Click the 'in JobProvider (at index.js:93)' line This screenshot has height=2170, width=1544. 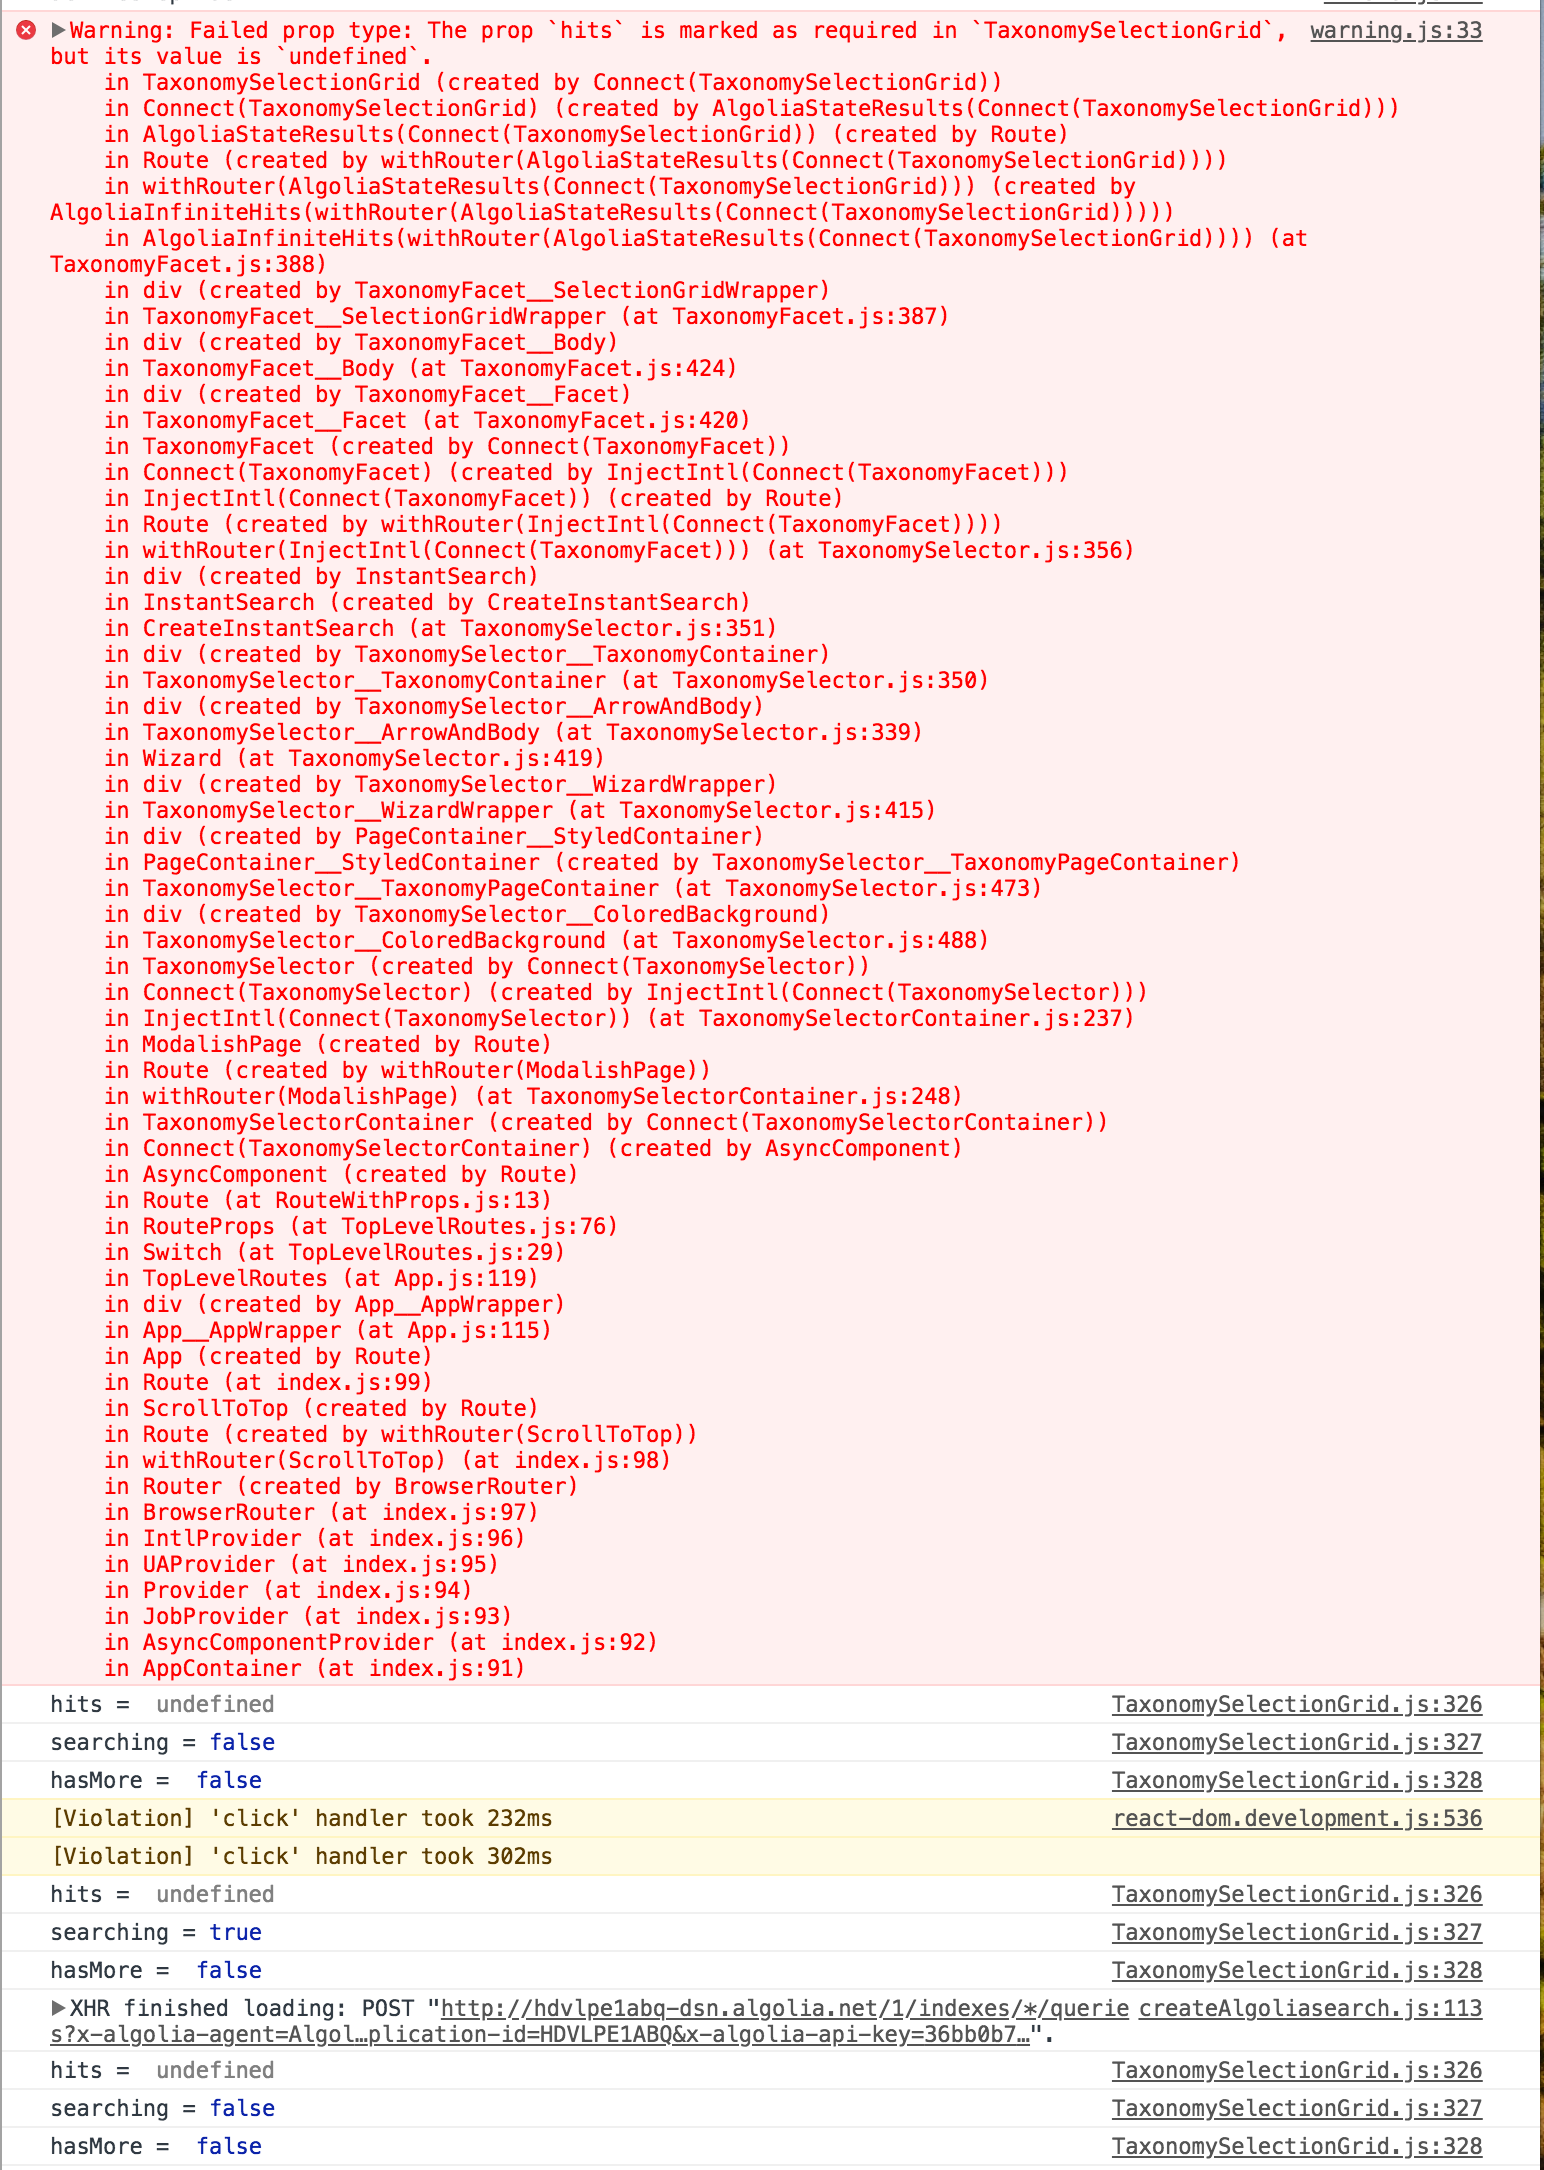click(x=307, y=1616)
